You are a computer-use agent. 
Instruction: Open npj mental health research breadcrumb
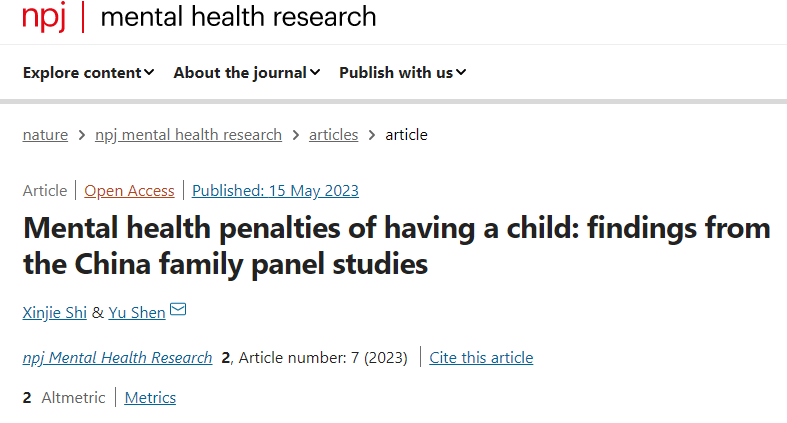pyautogui.click(x=188, y=135)
